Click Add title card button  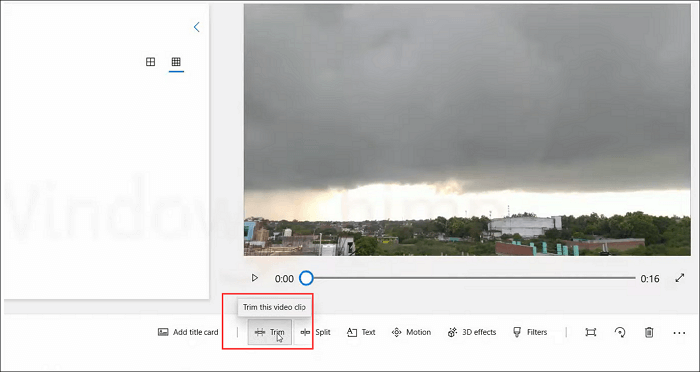188,332
